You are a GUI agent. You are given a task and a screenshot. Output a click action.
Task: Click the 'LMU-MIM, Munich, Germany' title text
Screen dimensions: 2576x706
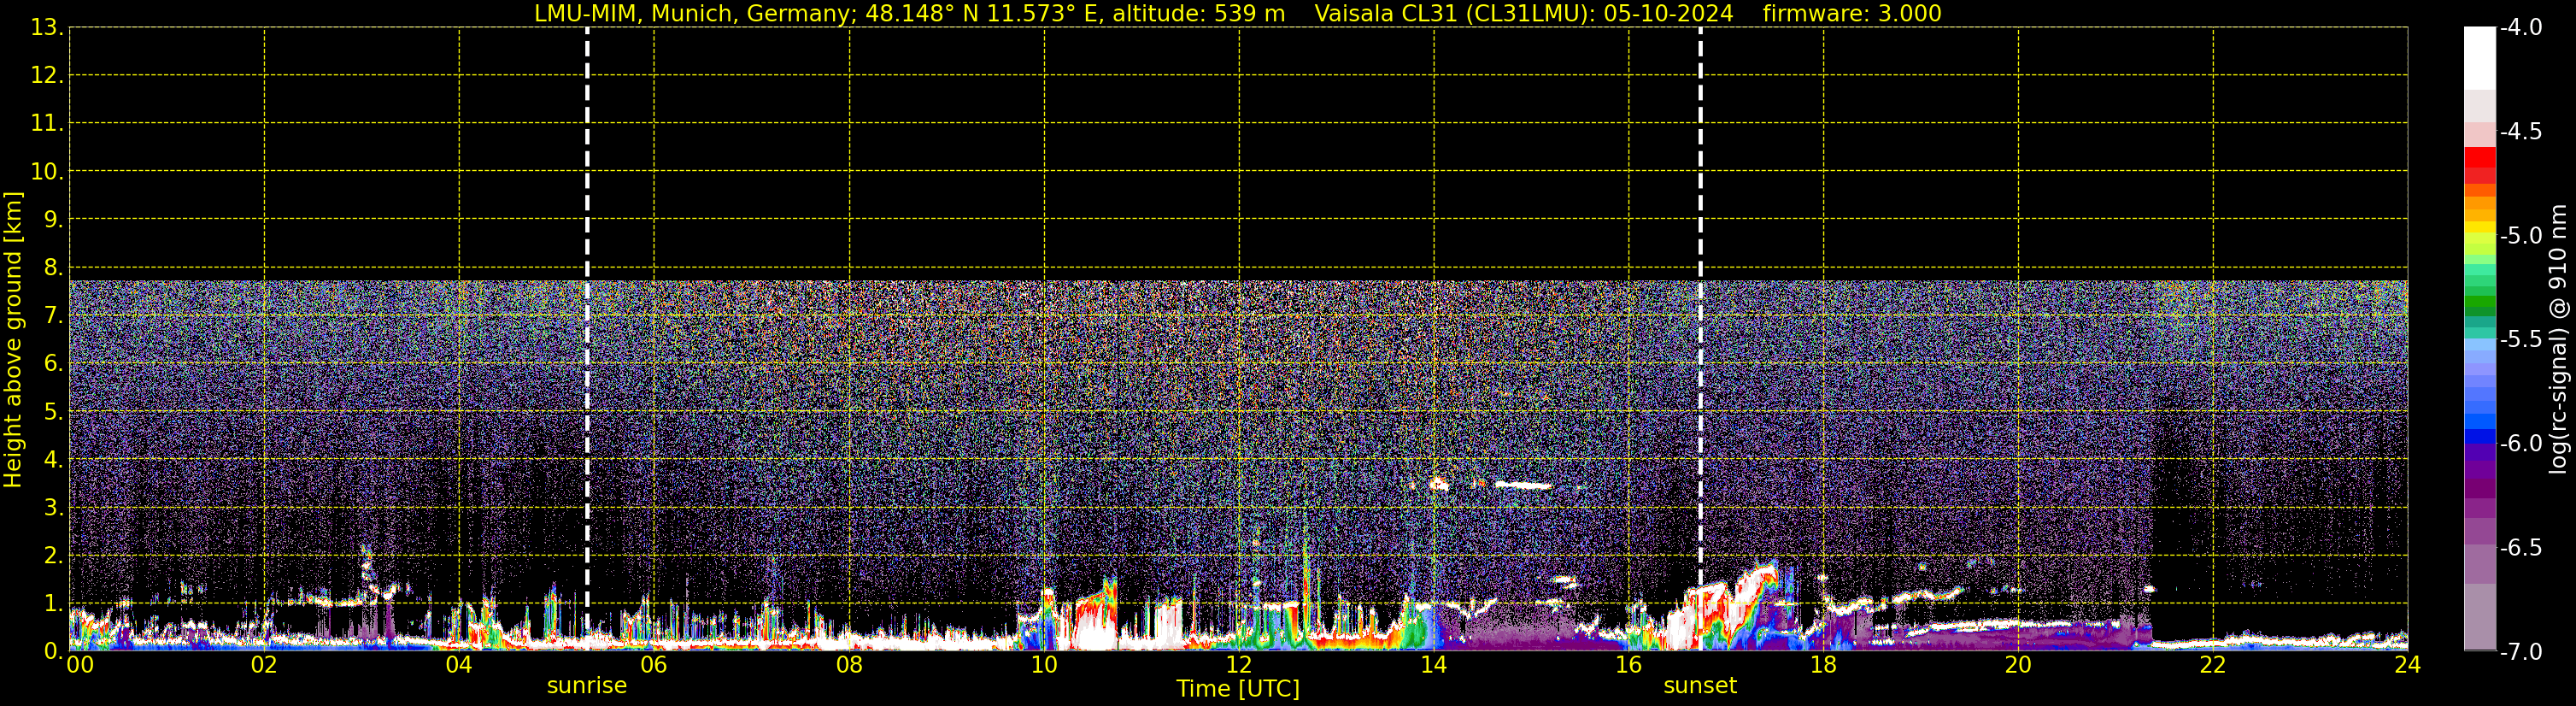691,14
